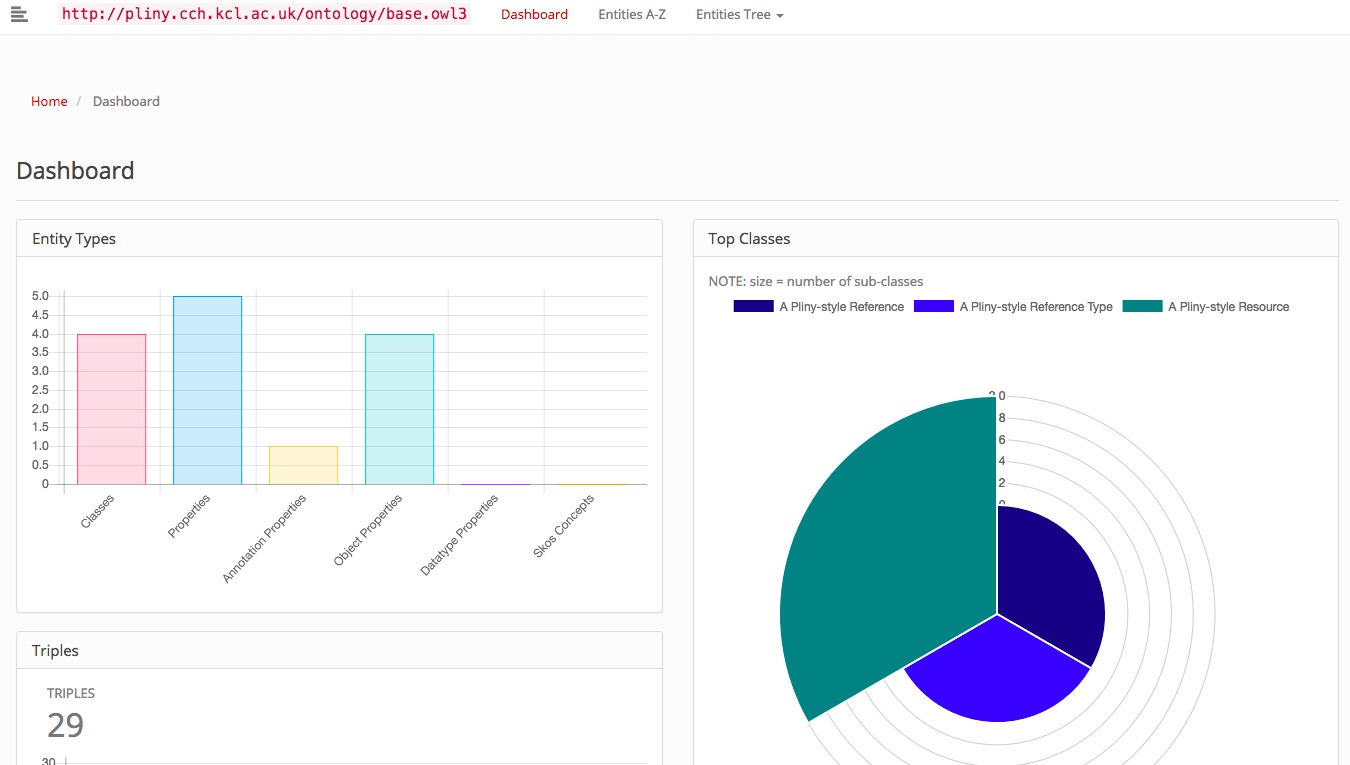Image resolution: width=1350 pixels, height=765 pixels.
Task: Expand the Entities Tree dropdown
Action: (739, 15)
